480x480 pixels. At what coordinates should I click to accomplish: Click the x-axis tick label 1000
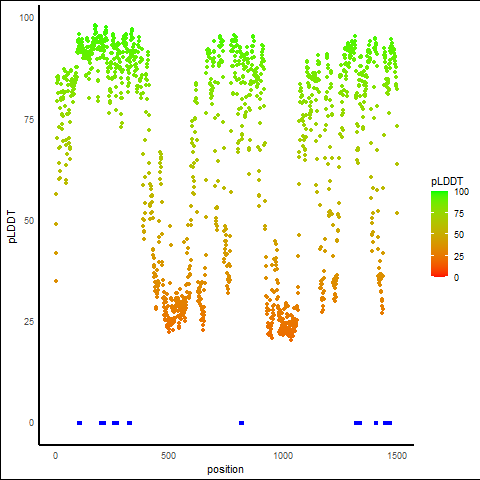click(x=283, y=456)
